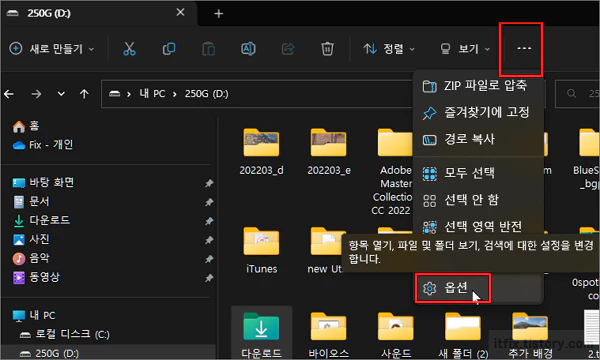Go back with the left arrow
This screenshot has width=600, height=360.
point(9,94)
